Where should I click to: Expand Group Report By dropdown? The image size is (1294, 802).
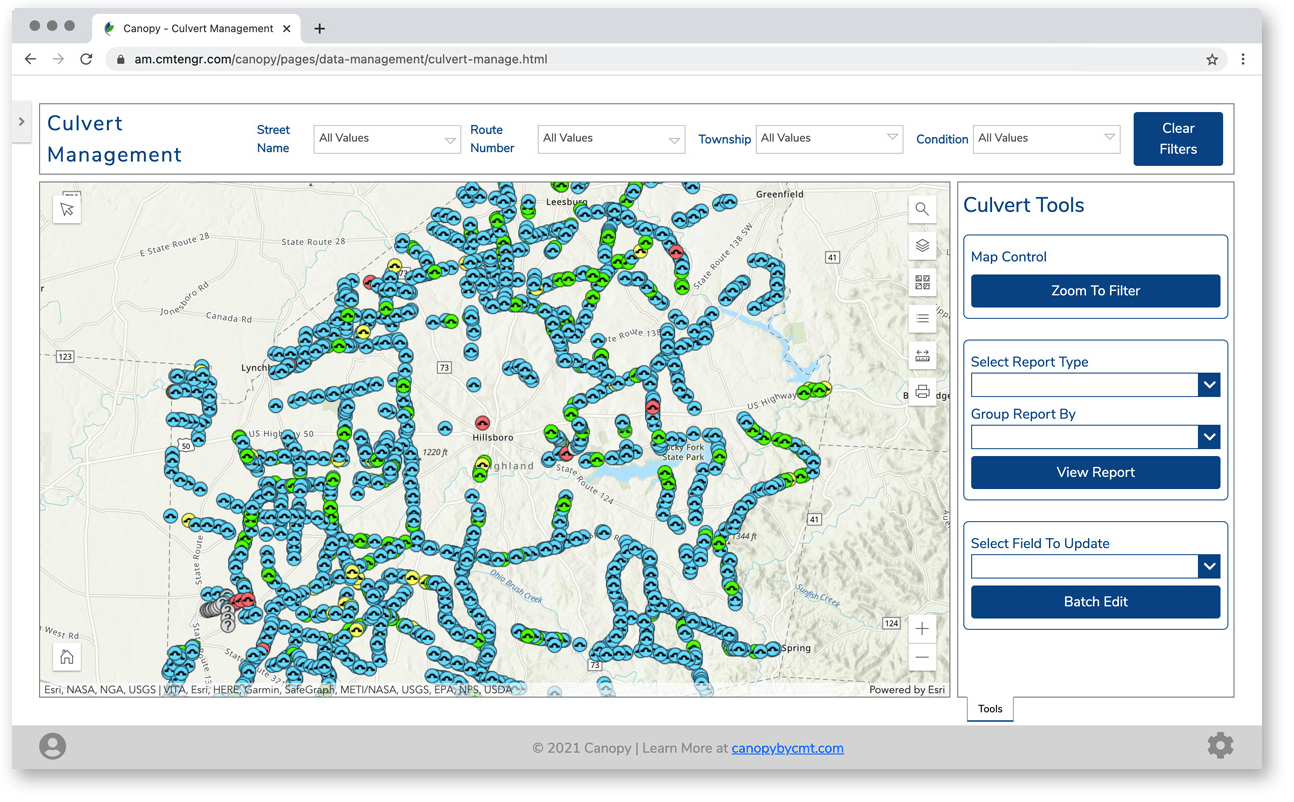1096,437
